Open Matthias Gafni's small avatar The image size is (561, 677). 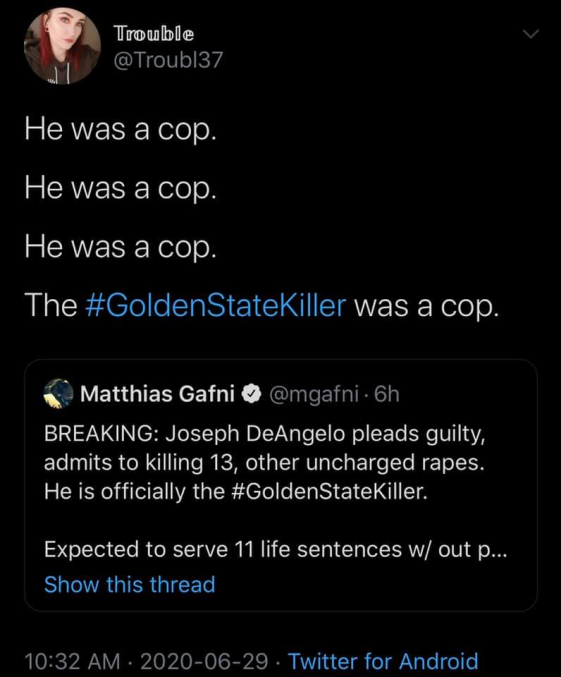58,393
